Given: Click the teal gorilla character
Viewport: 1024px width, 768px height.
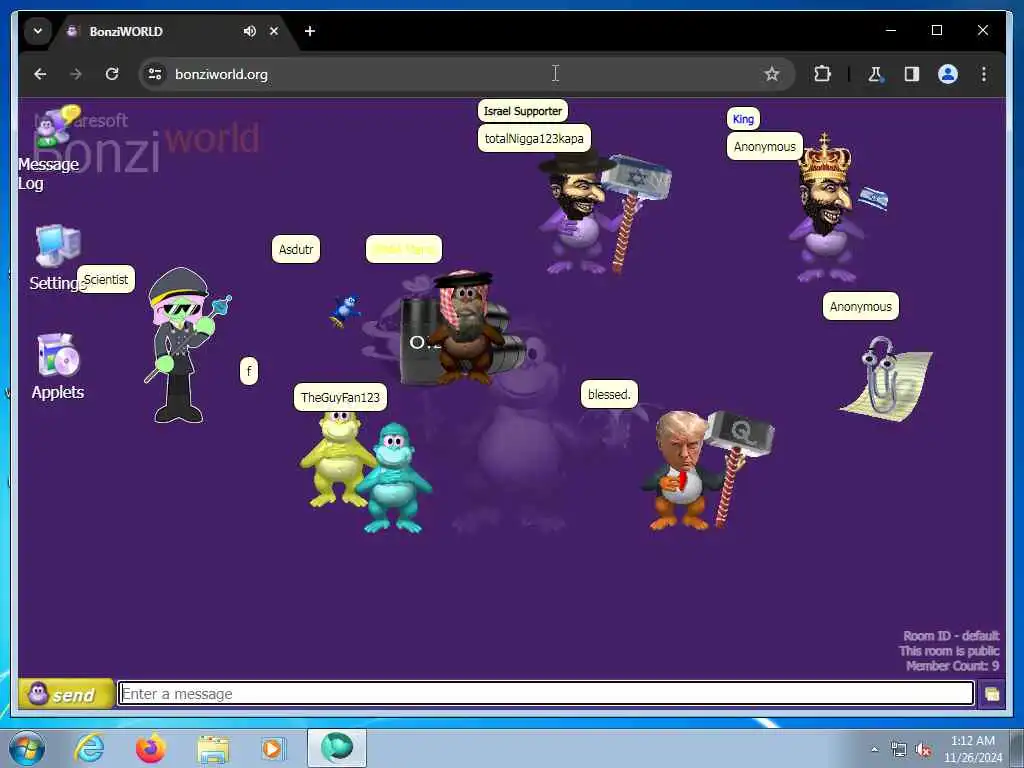Looking at the screenshot, I should pos(394,479).
